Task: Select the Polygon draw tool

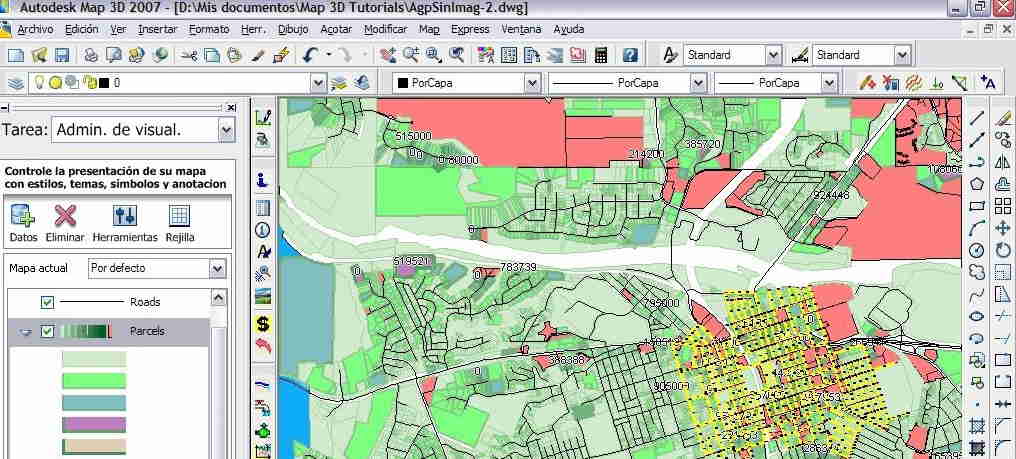Action: click(977, 184)
